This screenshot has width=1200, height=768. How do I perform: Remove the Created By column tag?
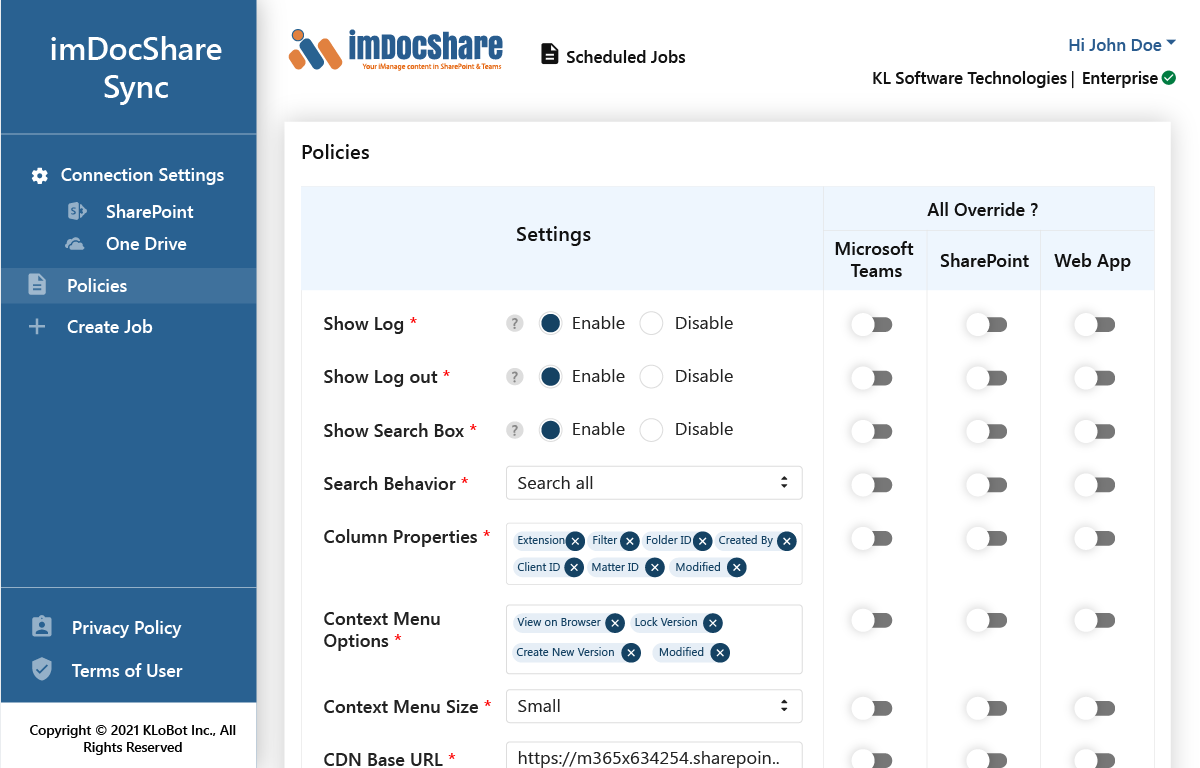pos(787,541)
